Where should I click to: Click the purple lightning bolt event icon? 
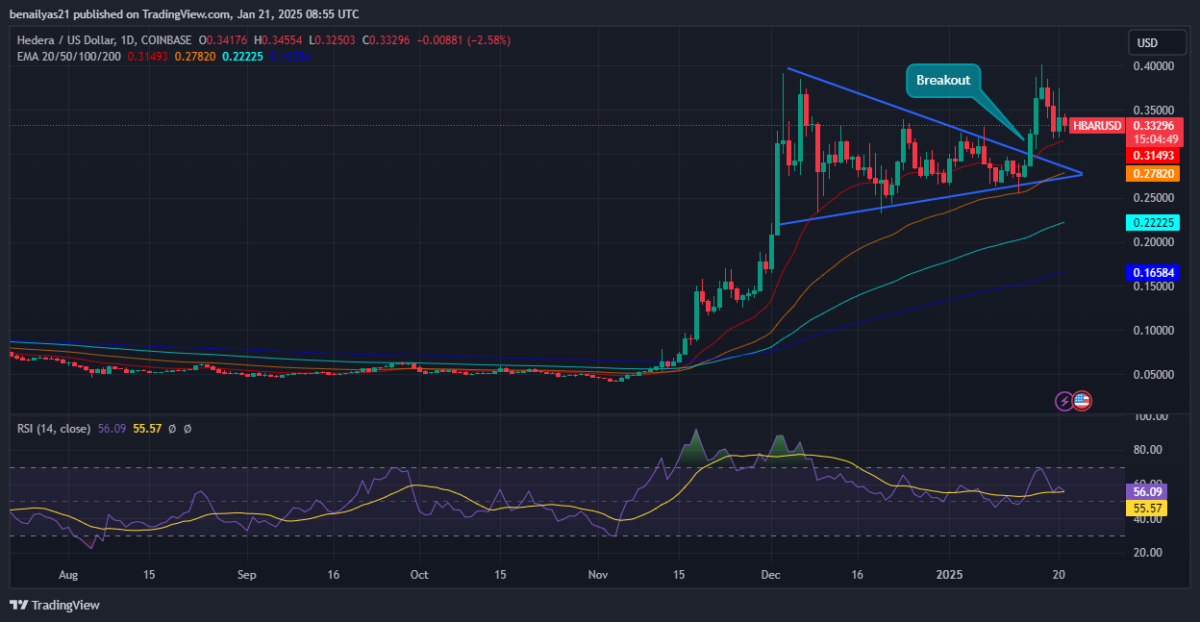click(1065, 401)
